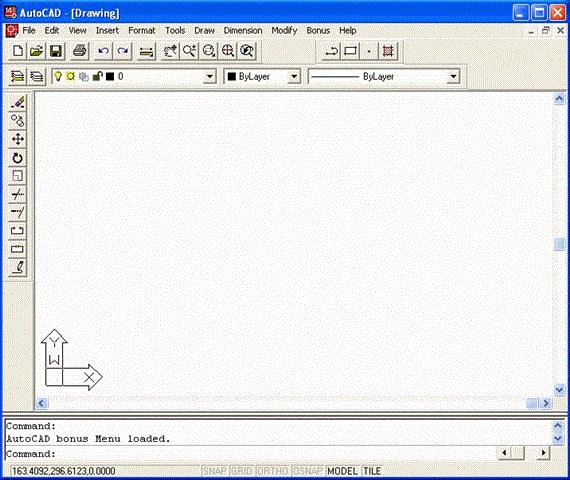Expand the layer list dropdown arrow
The width and height of the screenshot is (570, 480).
(x=210, y=77)
